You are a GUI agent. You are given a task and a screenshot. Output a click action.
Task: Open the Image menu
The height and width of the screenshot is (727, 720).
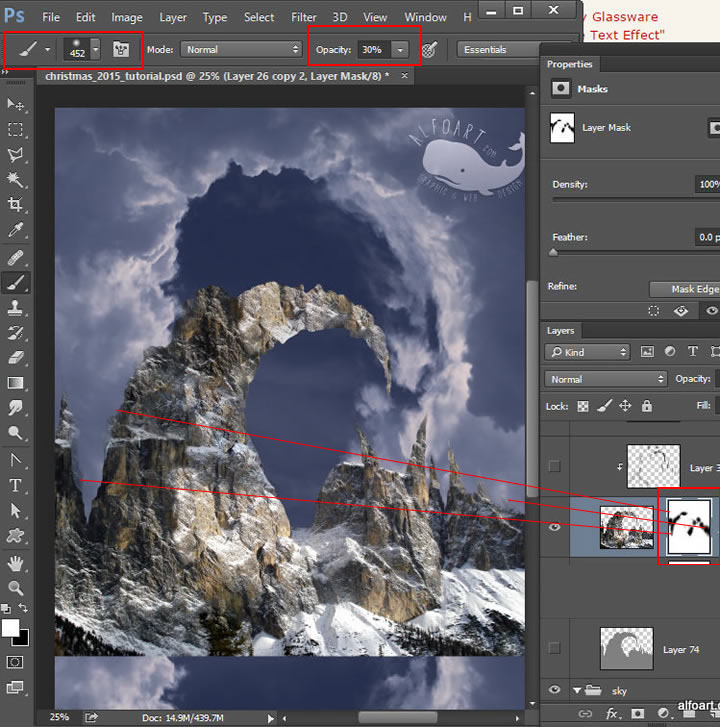[x=127, y=17]
